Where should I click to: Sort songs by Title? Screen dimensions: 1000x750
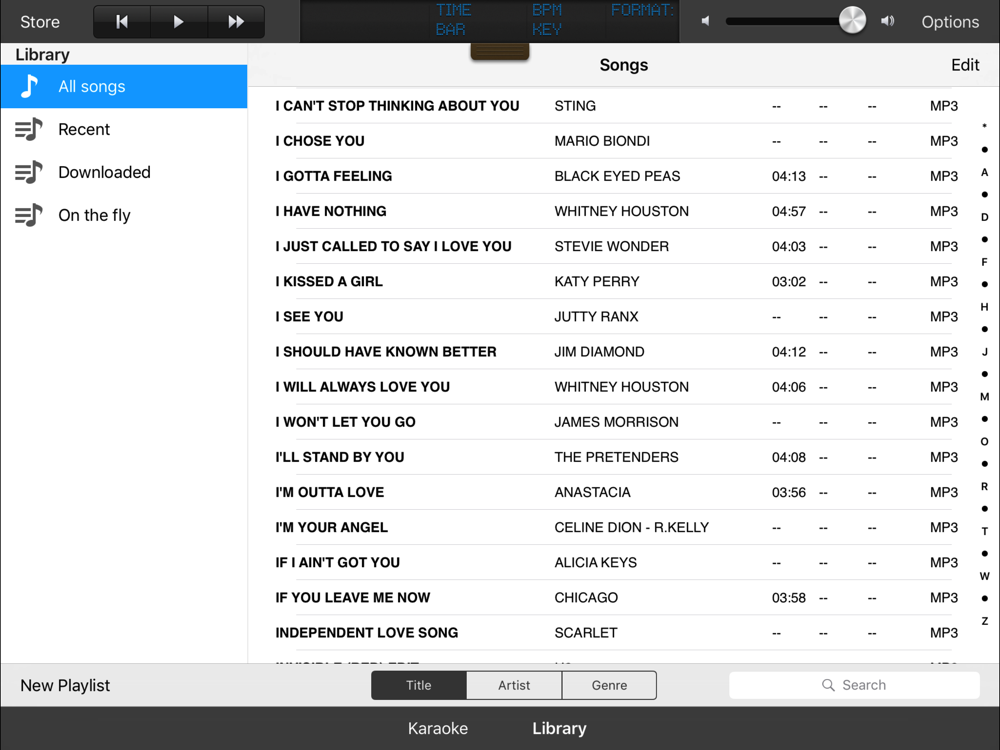[x=419, y=685]
